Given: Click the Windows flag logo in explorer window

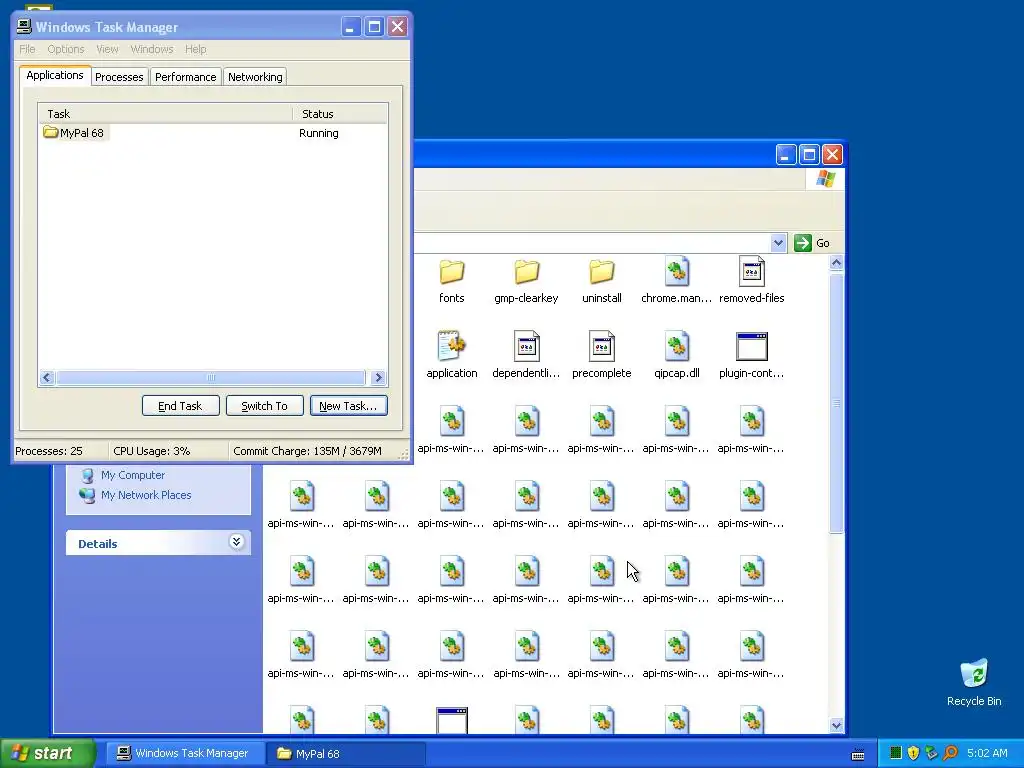Looking at the screenshot, I should [825, 179].
